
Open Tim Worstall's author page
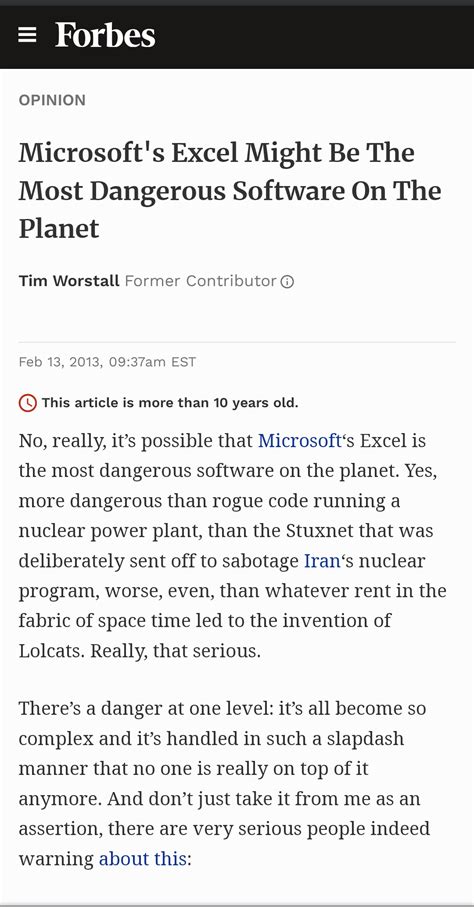point(69,281)
